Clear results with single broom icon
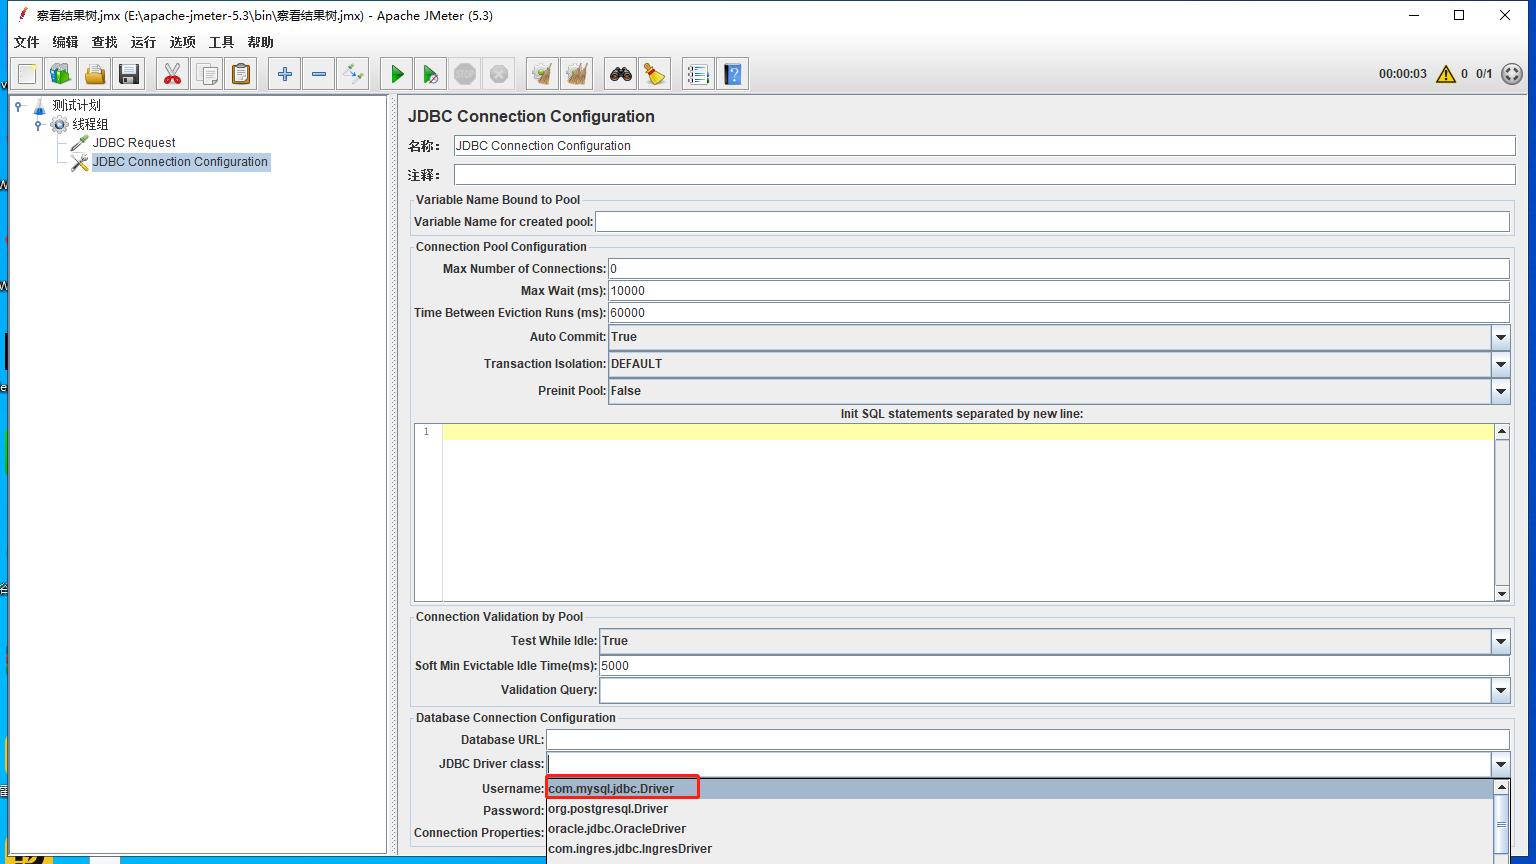Image resolution: width=1536 pixels, height=864 pixels. click(542, 74)
